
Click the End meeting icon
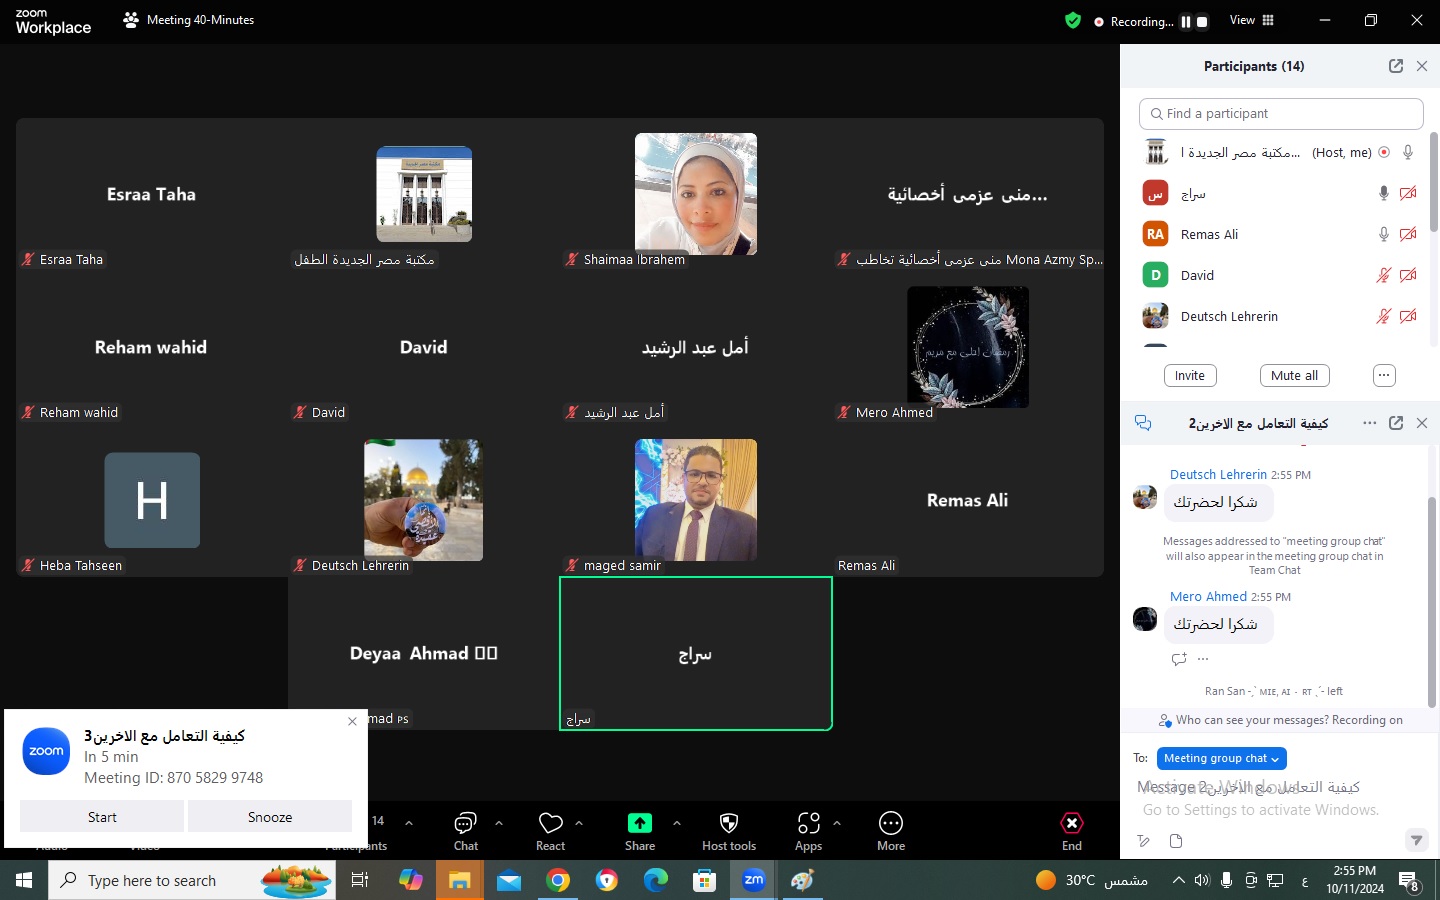point(1071,824)
